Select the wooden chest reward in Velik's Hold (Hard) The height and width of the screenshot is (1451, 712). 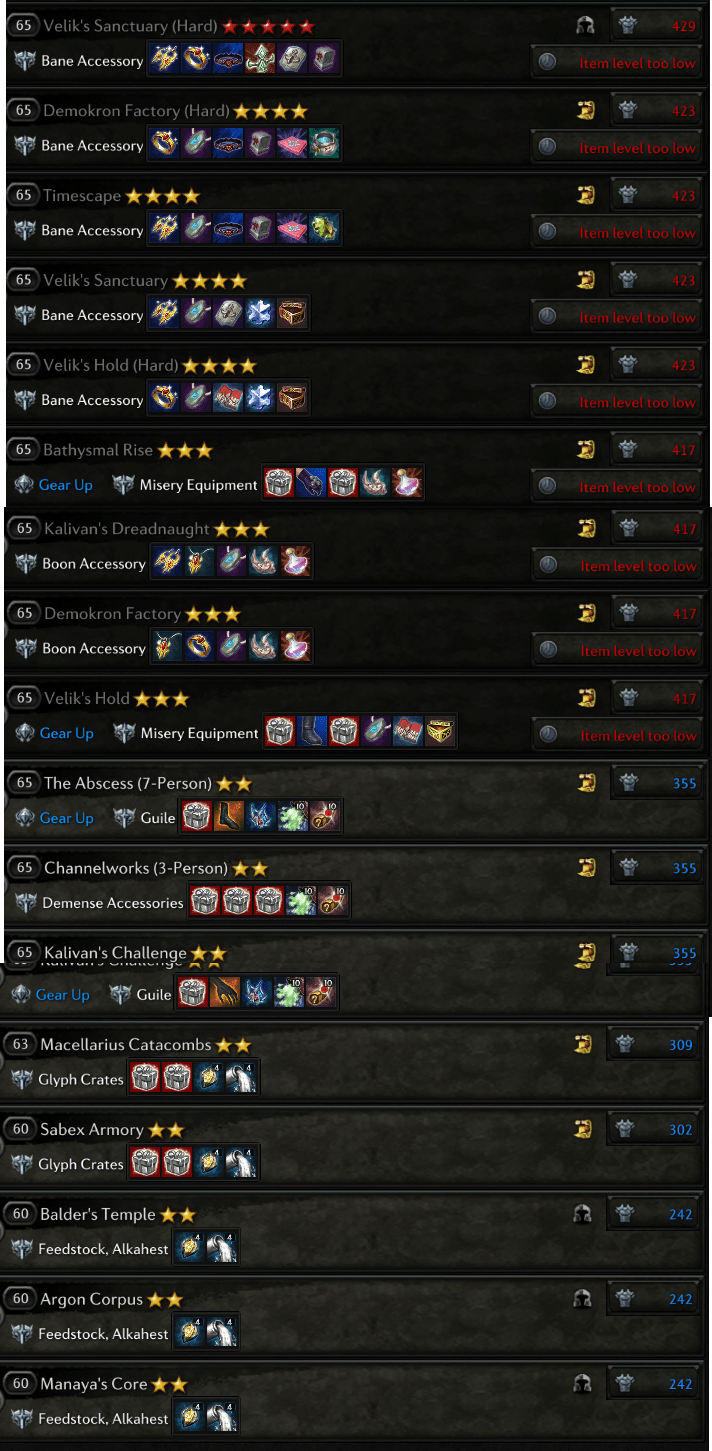tap(292, 399)
